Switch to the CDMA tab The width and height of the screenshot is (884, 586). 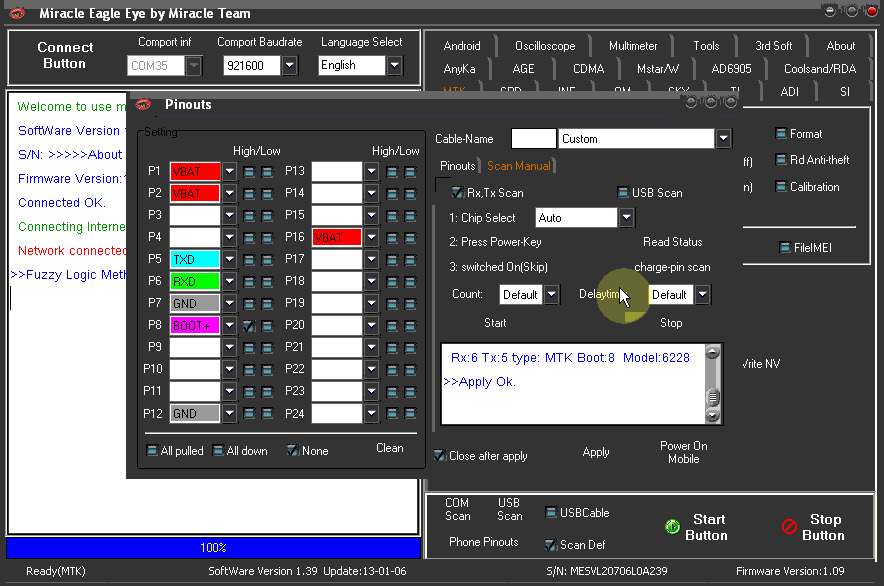(588, 69)
